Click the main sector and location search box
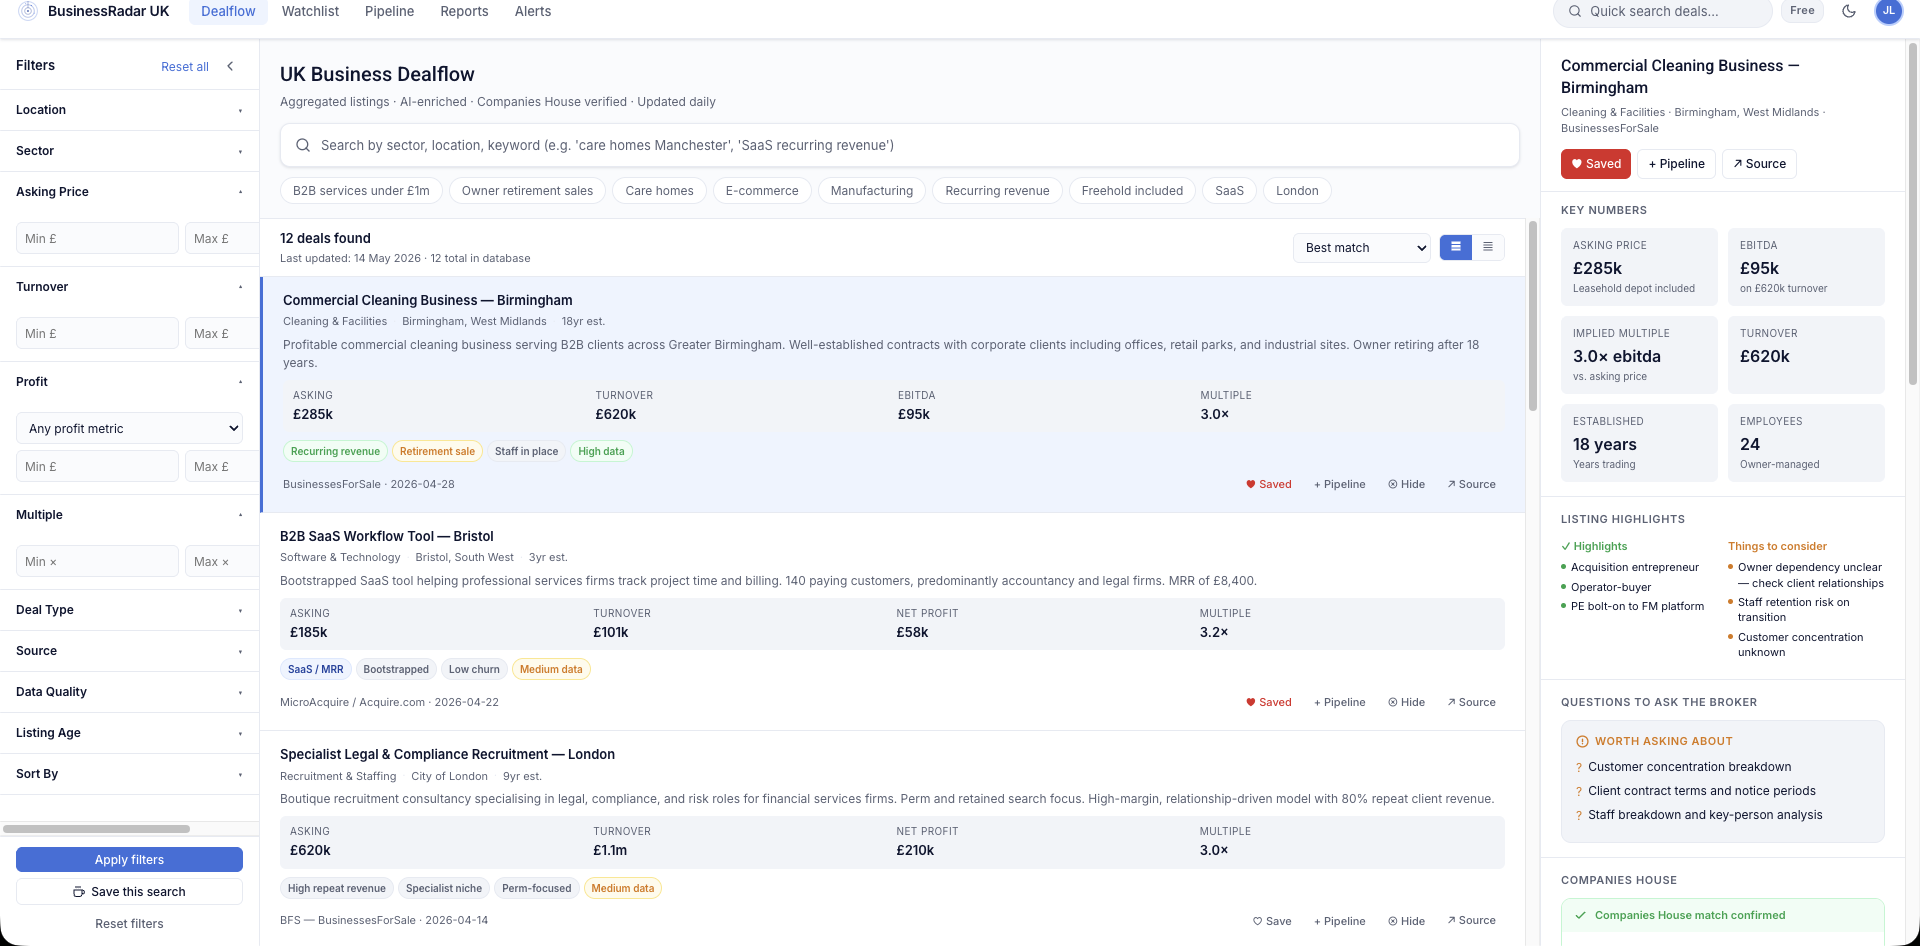 (x=899, y=145)
